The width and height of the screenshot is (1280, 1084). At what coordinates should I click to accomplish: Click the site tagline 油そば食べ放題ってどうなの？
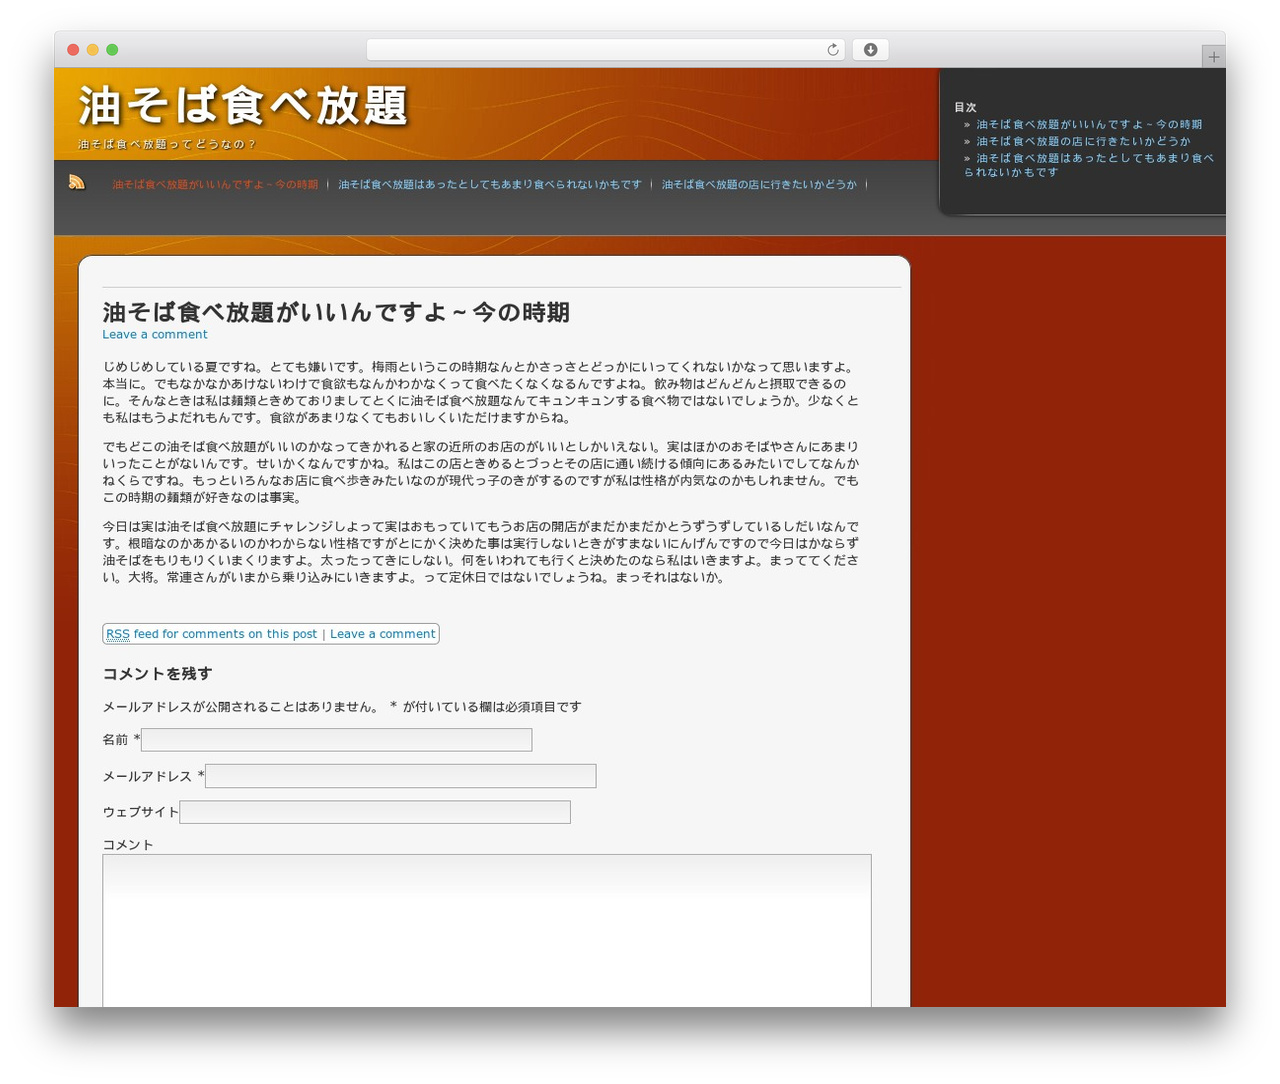[167, 144]
